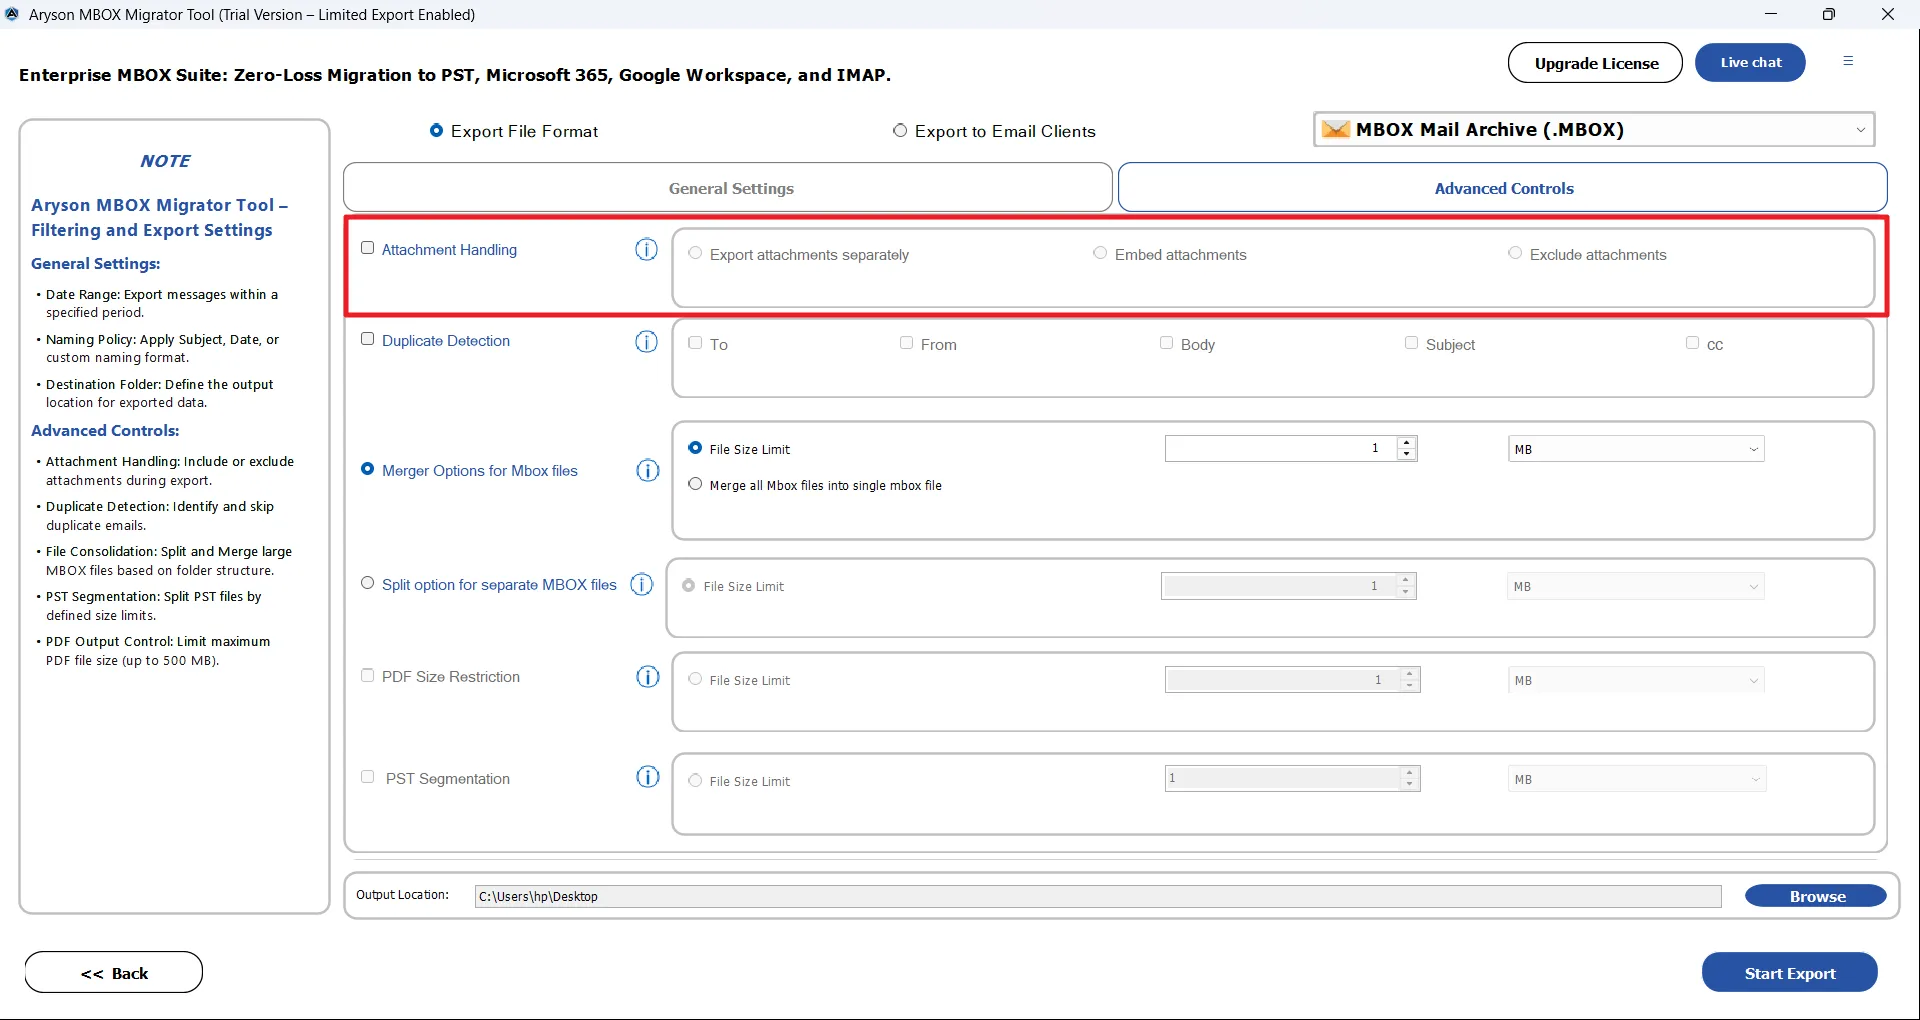Viewport: 1920px width, 1020px height.
Task: Click 'General Settings:' heading in note panel
Action: coord(95,263)
